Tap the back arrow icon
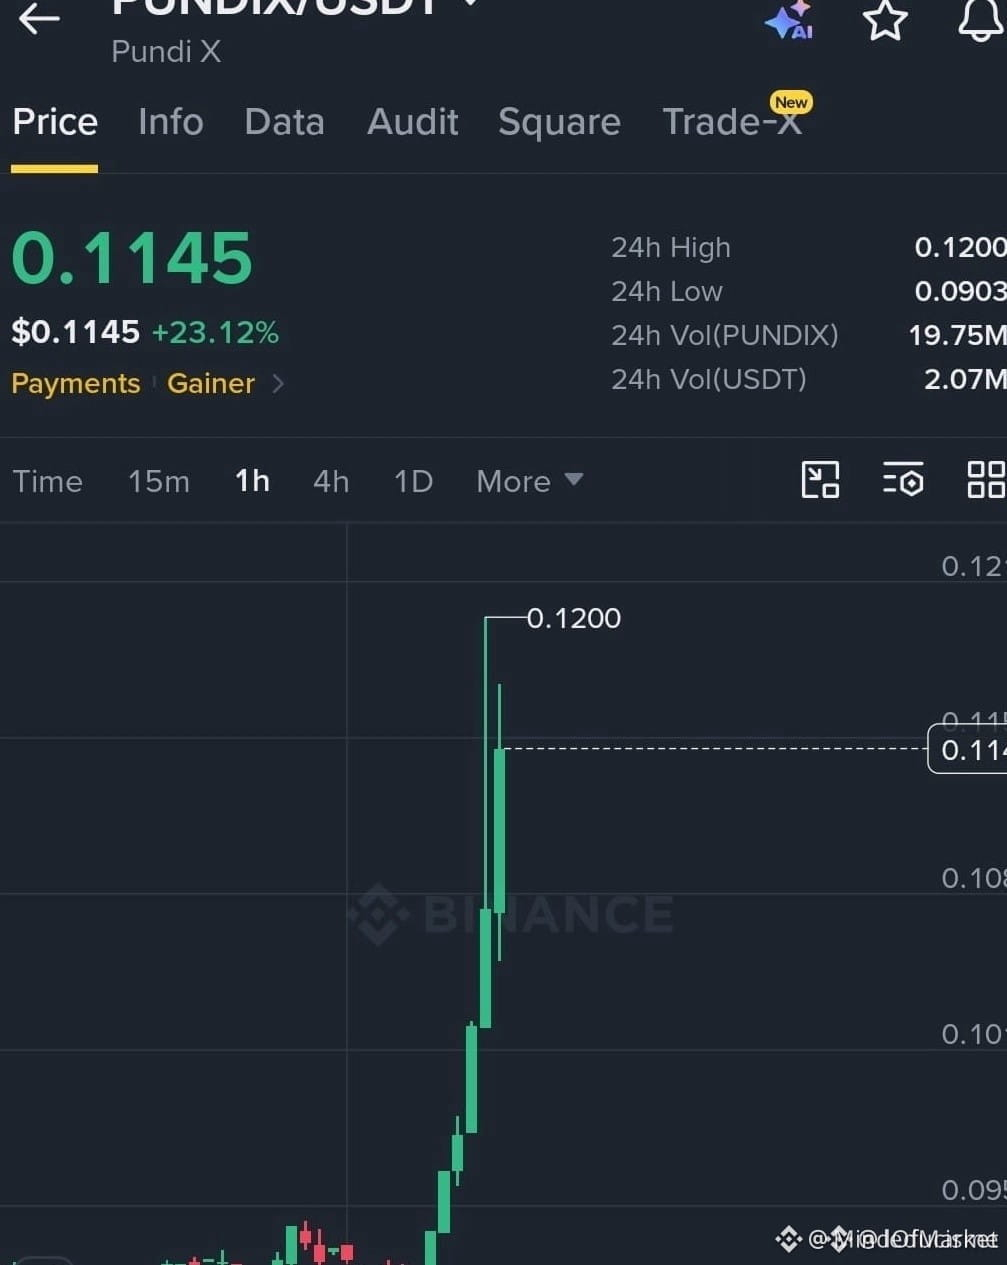 click(x=39, y=18)
